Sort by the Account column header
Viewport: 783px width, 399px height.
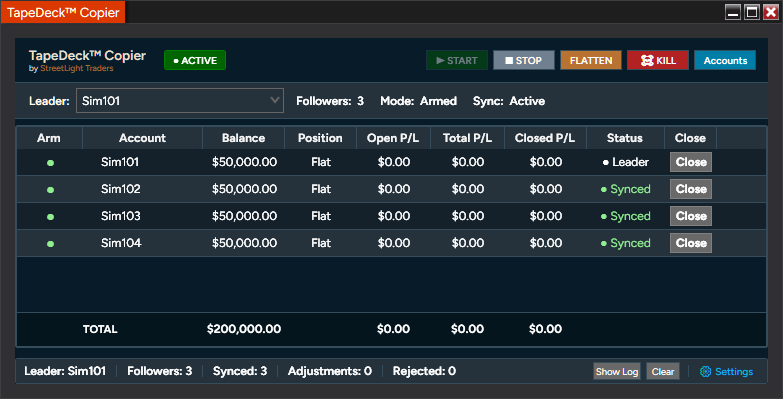tap(142, 138)
